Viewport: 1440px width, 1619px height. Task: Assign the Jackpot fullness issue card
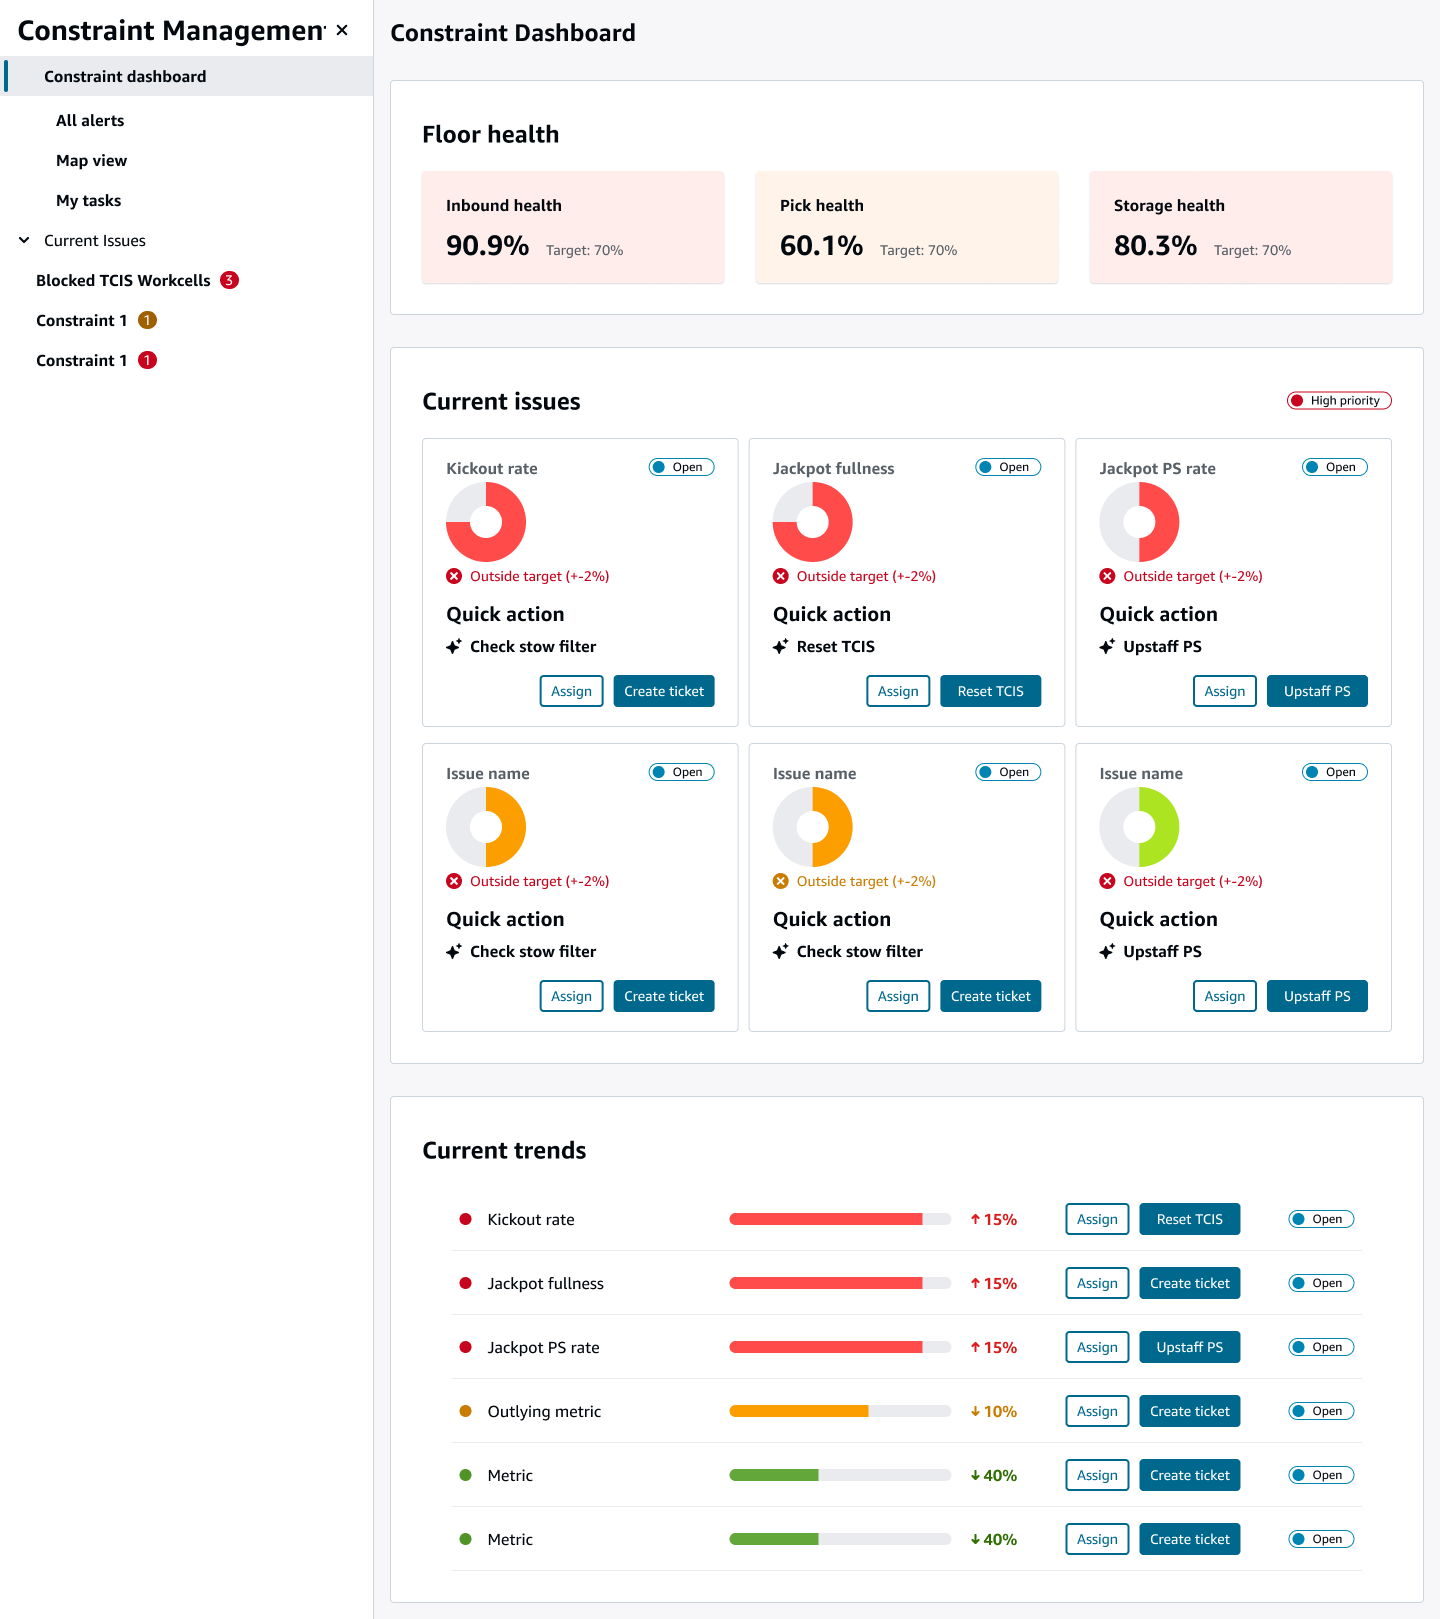[898, 691]
